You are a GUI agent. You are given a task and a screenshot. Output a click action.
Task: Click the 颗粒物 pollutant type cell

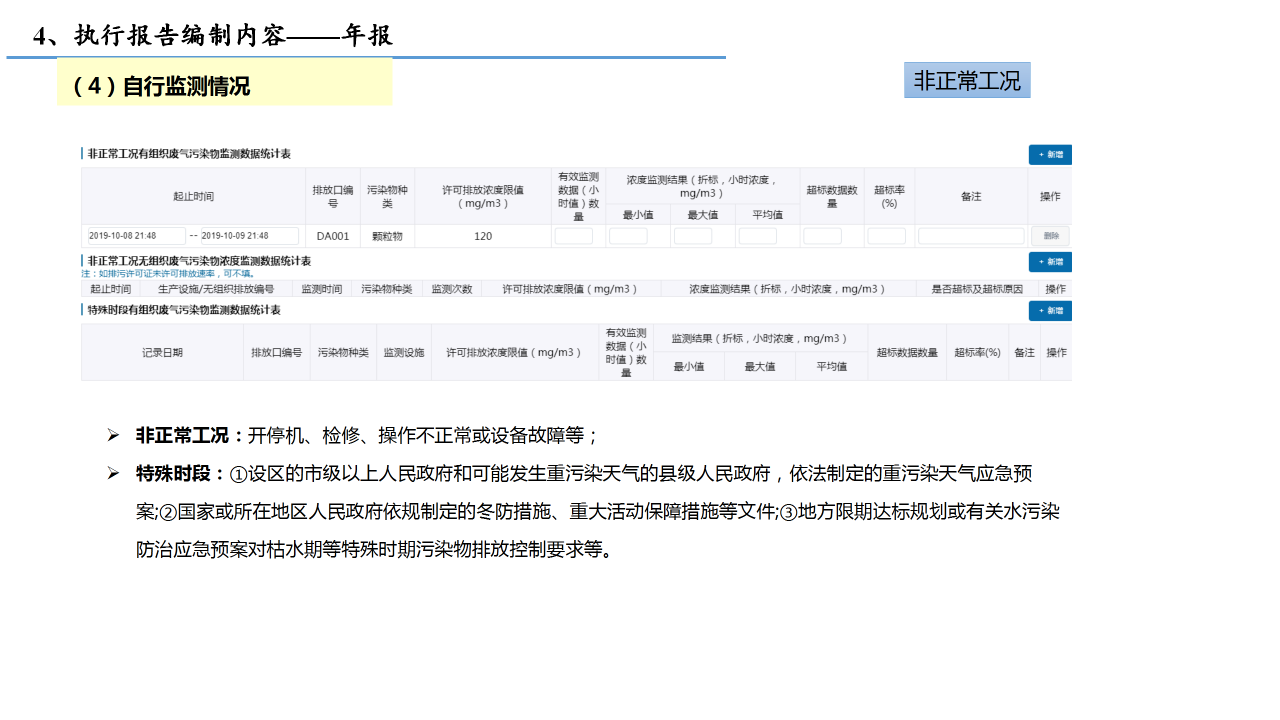(387, 237)
